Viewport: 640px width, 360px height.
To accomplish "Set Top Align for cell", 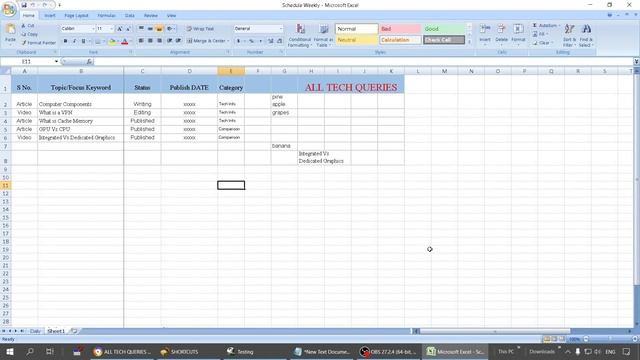I will [141, 29].
